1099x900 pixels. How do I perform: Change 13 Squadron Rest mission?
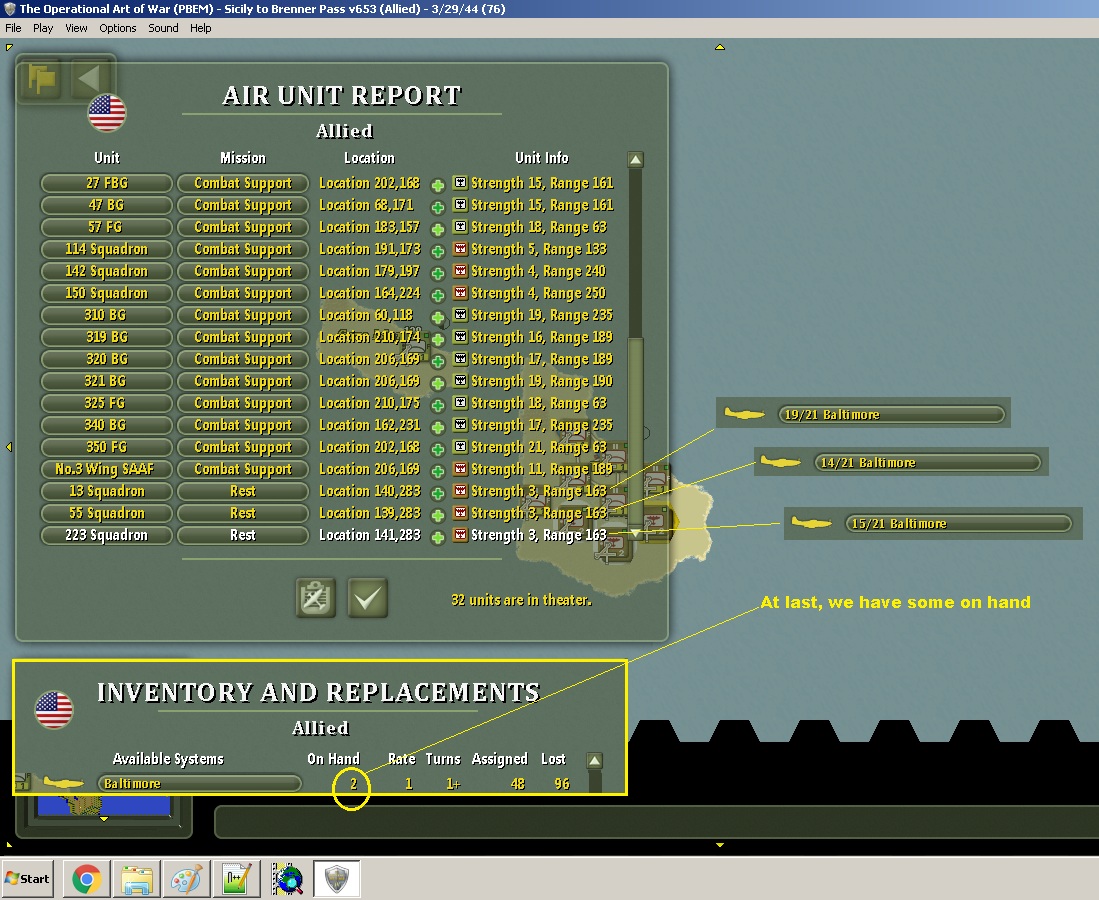(x=243, y=491)
